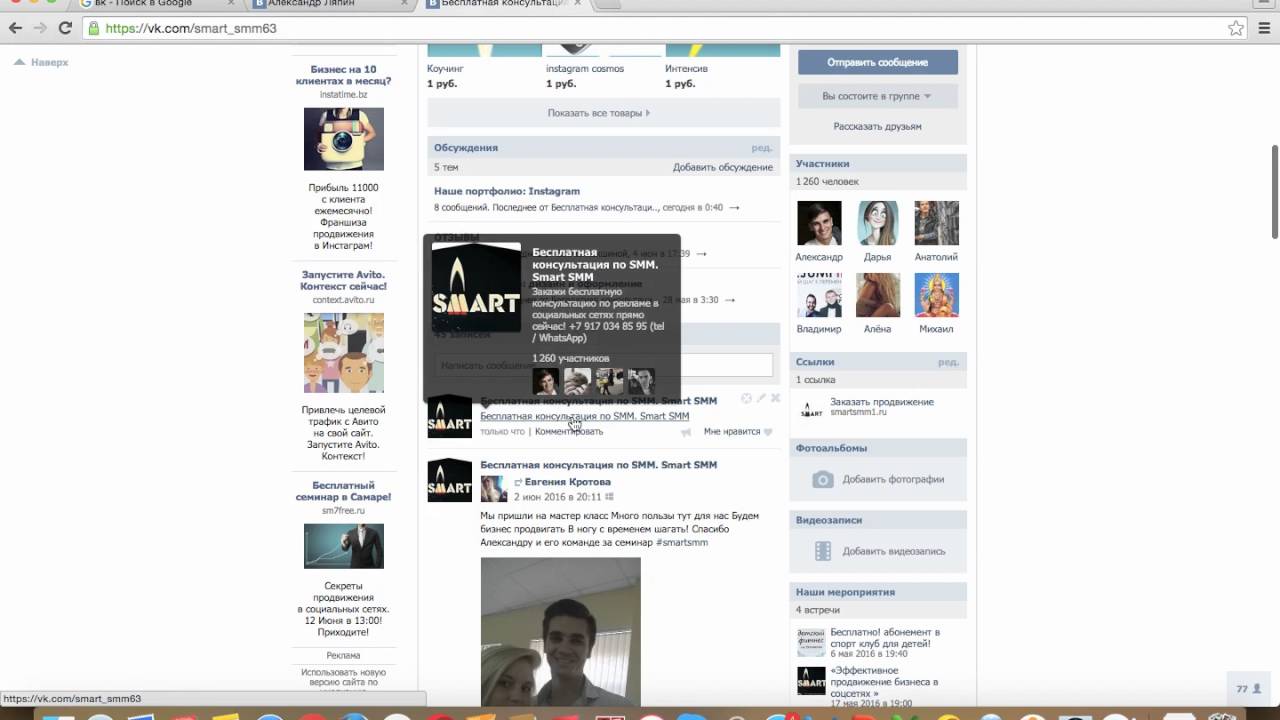Image resolution: width=1280 pixels, height=720 pixels.
Task: Open ad 'Бизнес на 10 клиентах в месяц'
Action: click(343, 75)
